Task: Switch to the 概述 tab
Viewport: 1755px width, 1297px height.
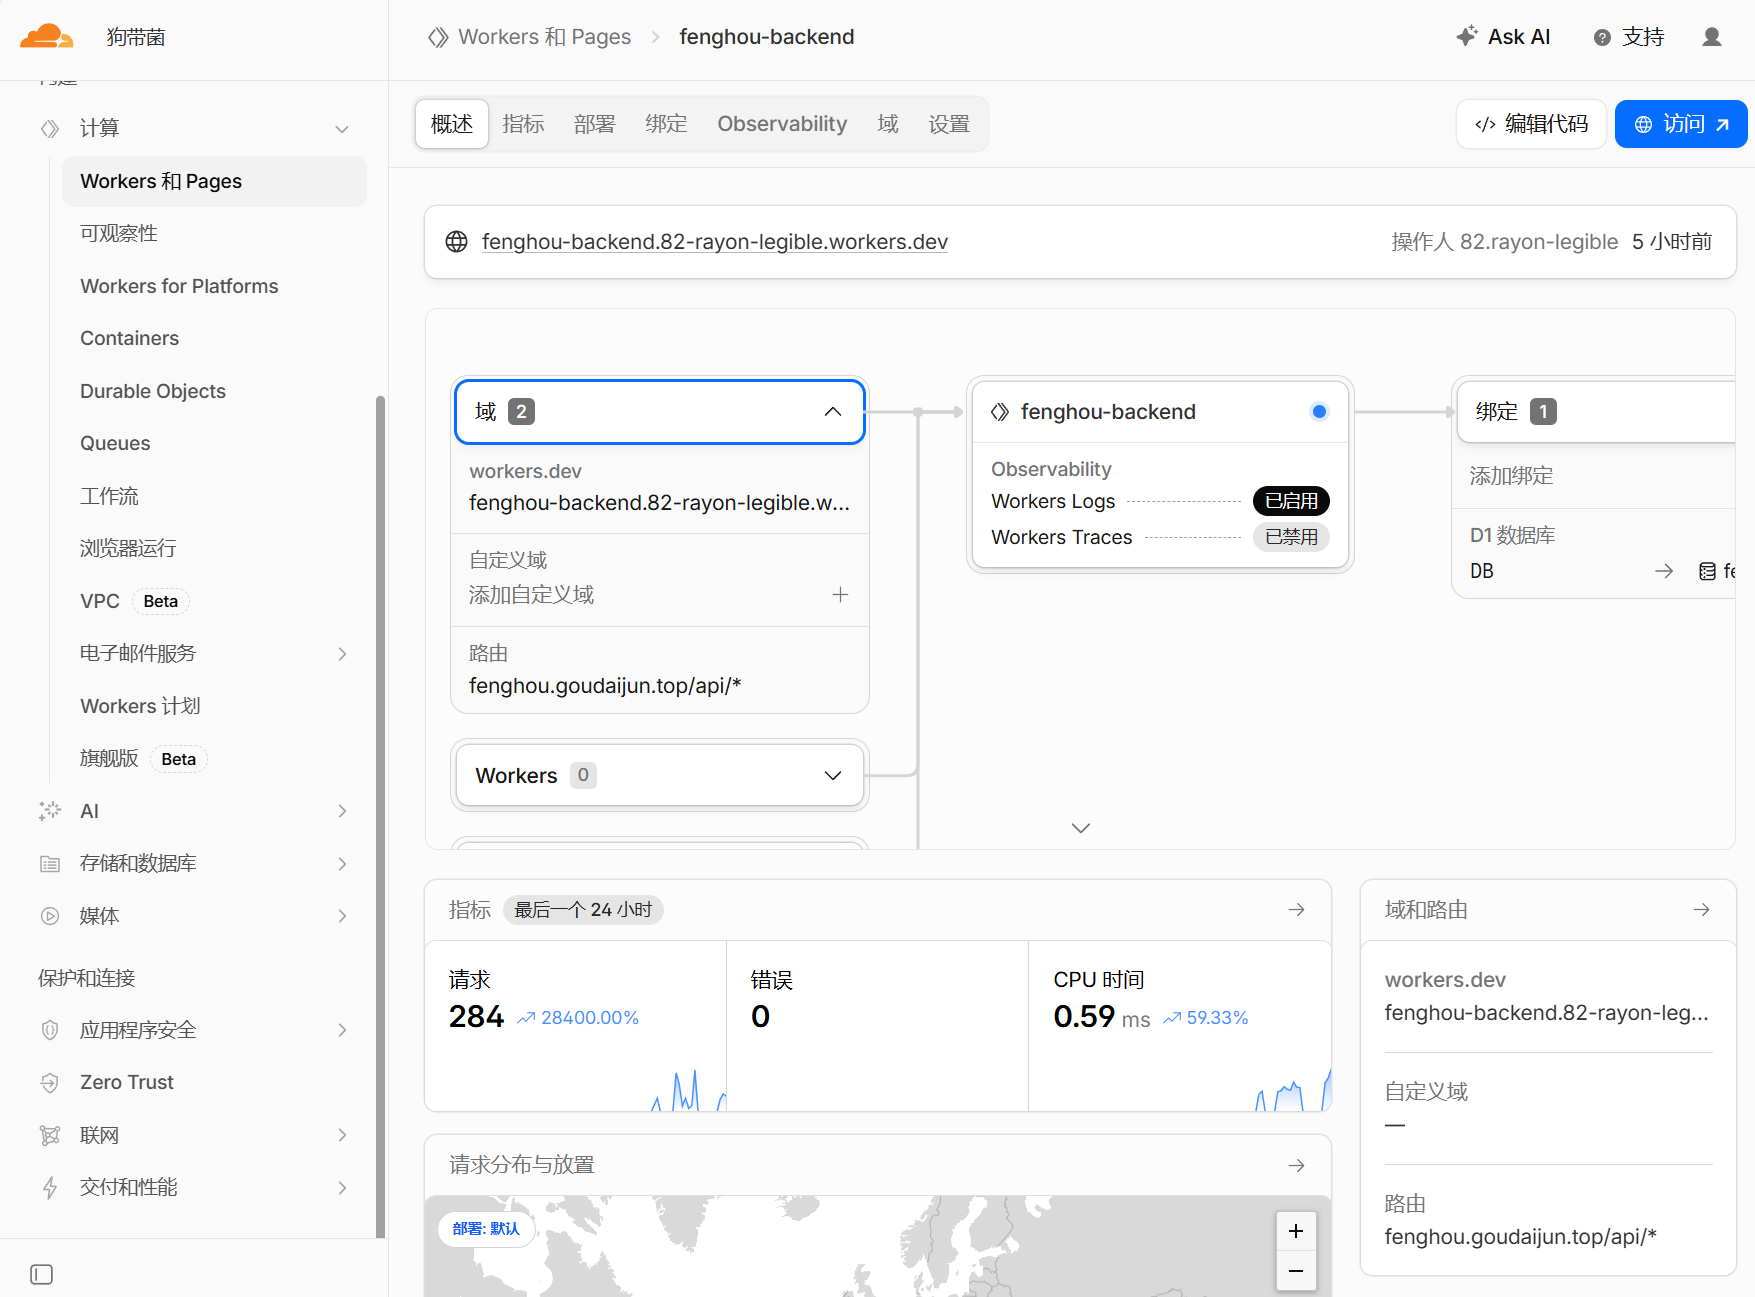Action: (x=452, y=124)
